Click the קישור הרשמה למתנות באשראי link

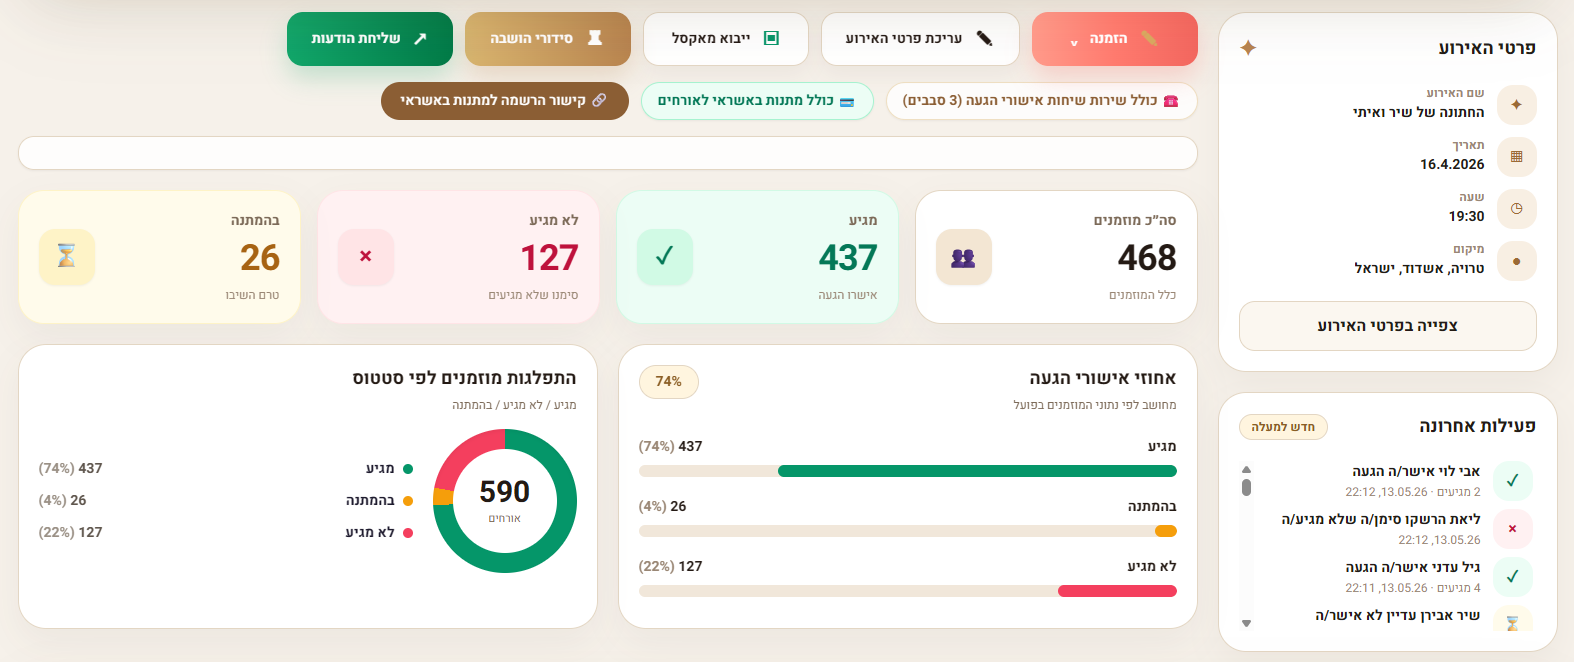[x=504, y=101]
